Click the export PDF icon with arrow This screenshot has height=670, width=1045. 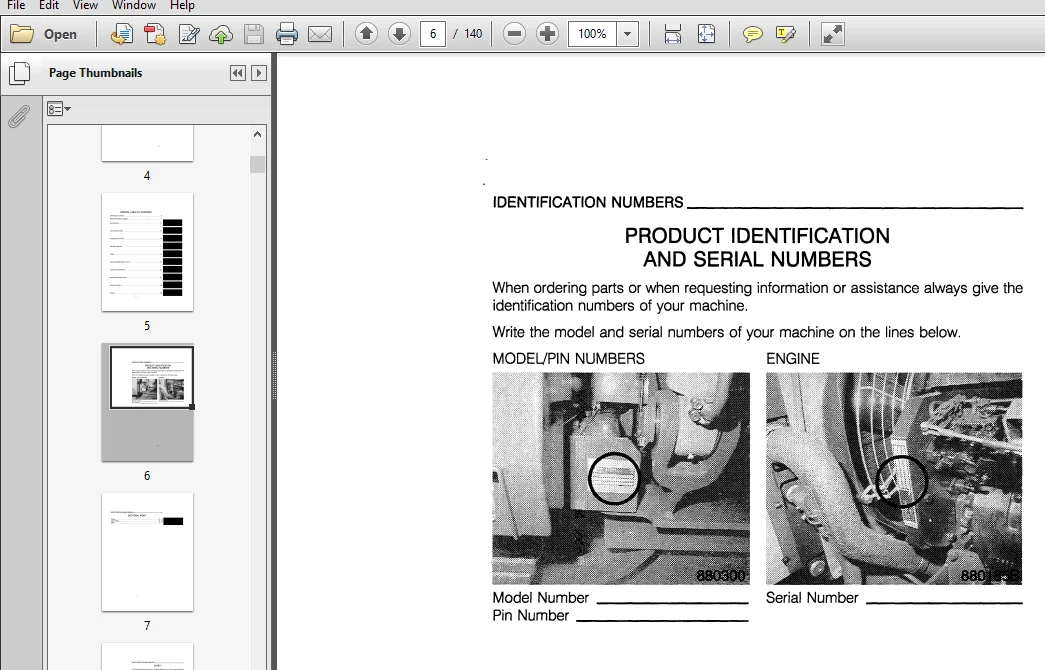tap(121, 34)
